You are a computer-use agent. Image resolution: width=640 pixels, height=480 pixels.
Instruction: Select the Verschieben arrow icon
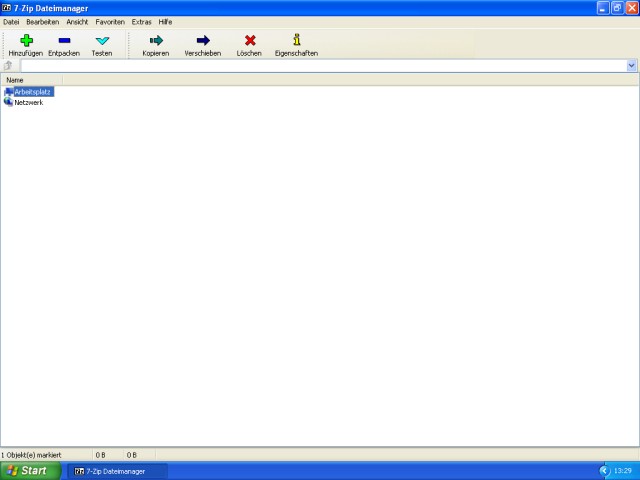pyautogui.click(x=203, y=40)
